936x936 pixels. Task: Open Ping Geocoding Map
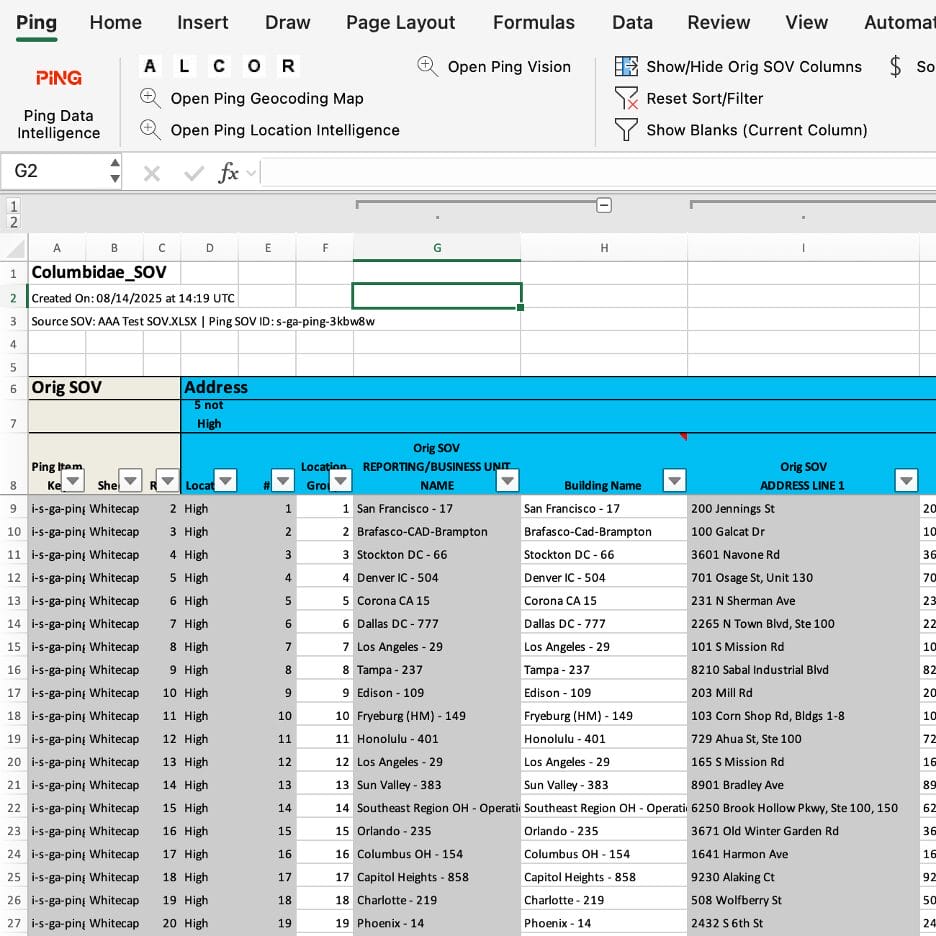(x=266, y=98)
